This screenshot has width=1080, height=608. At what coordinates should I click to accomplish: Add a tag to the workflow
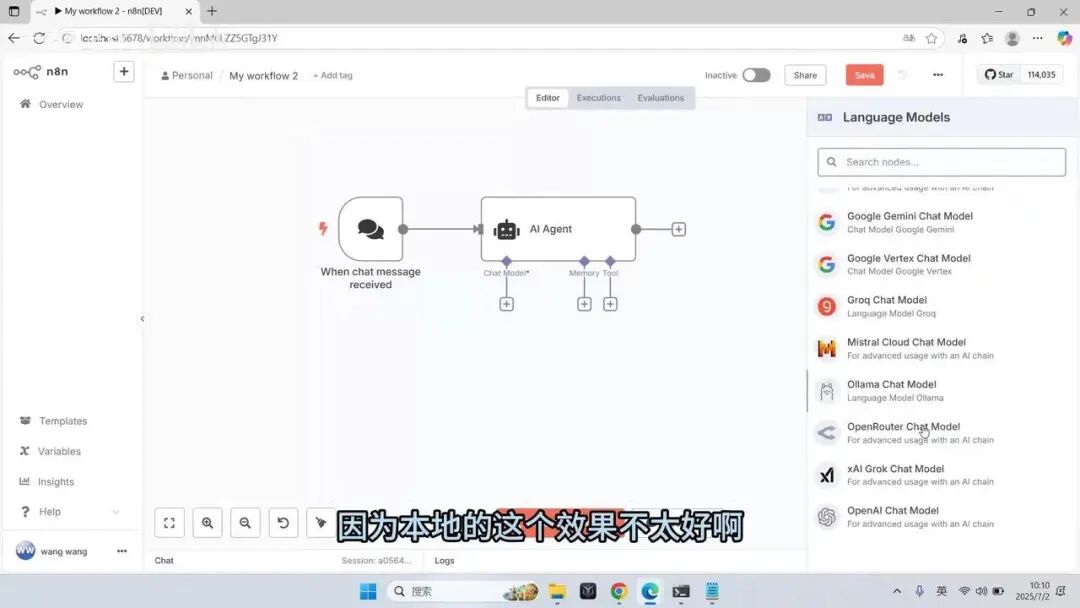pyautogui.click(x=333, y=75)
